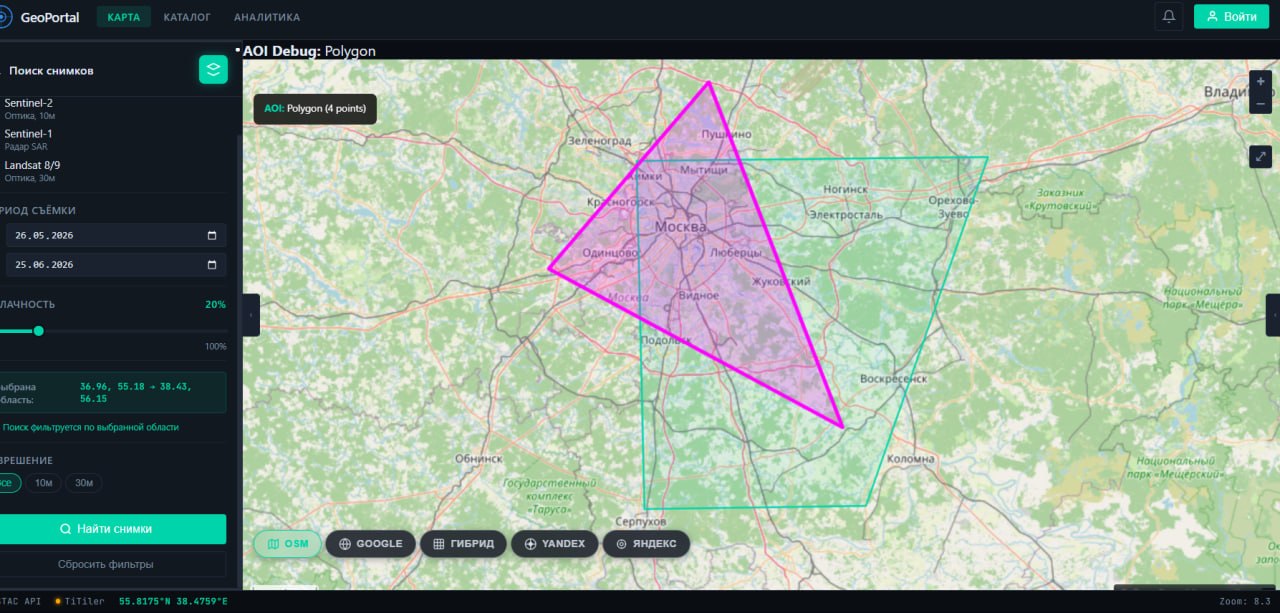Click the Коломна city label
This screenshot has height=613, width=1280.
[x=911, y=459]
